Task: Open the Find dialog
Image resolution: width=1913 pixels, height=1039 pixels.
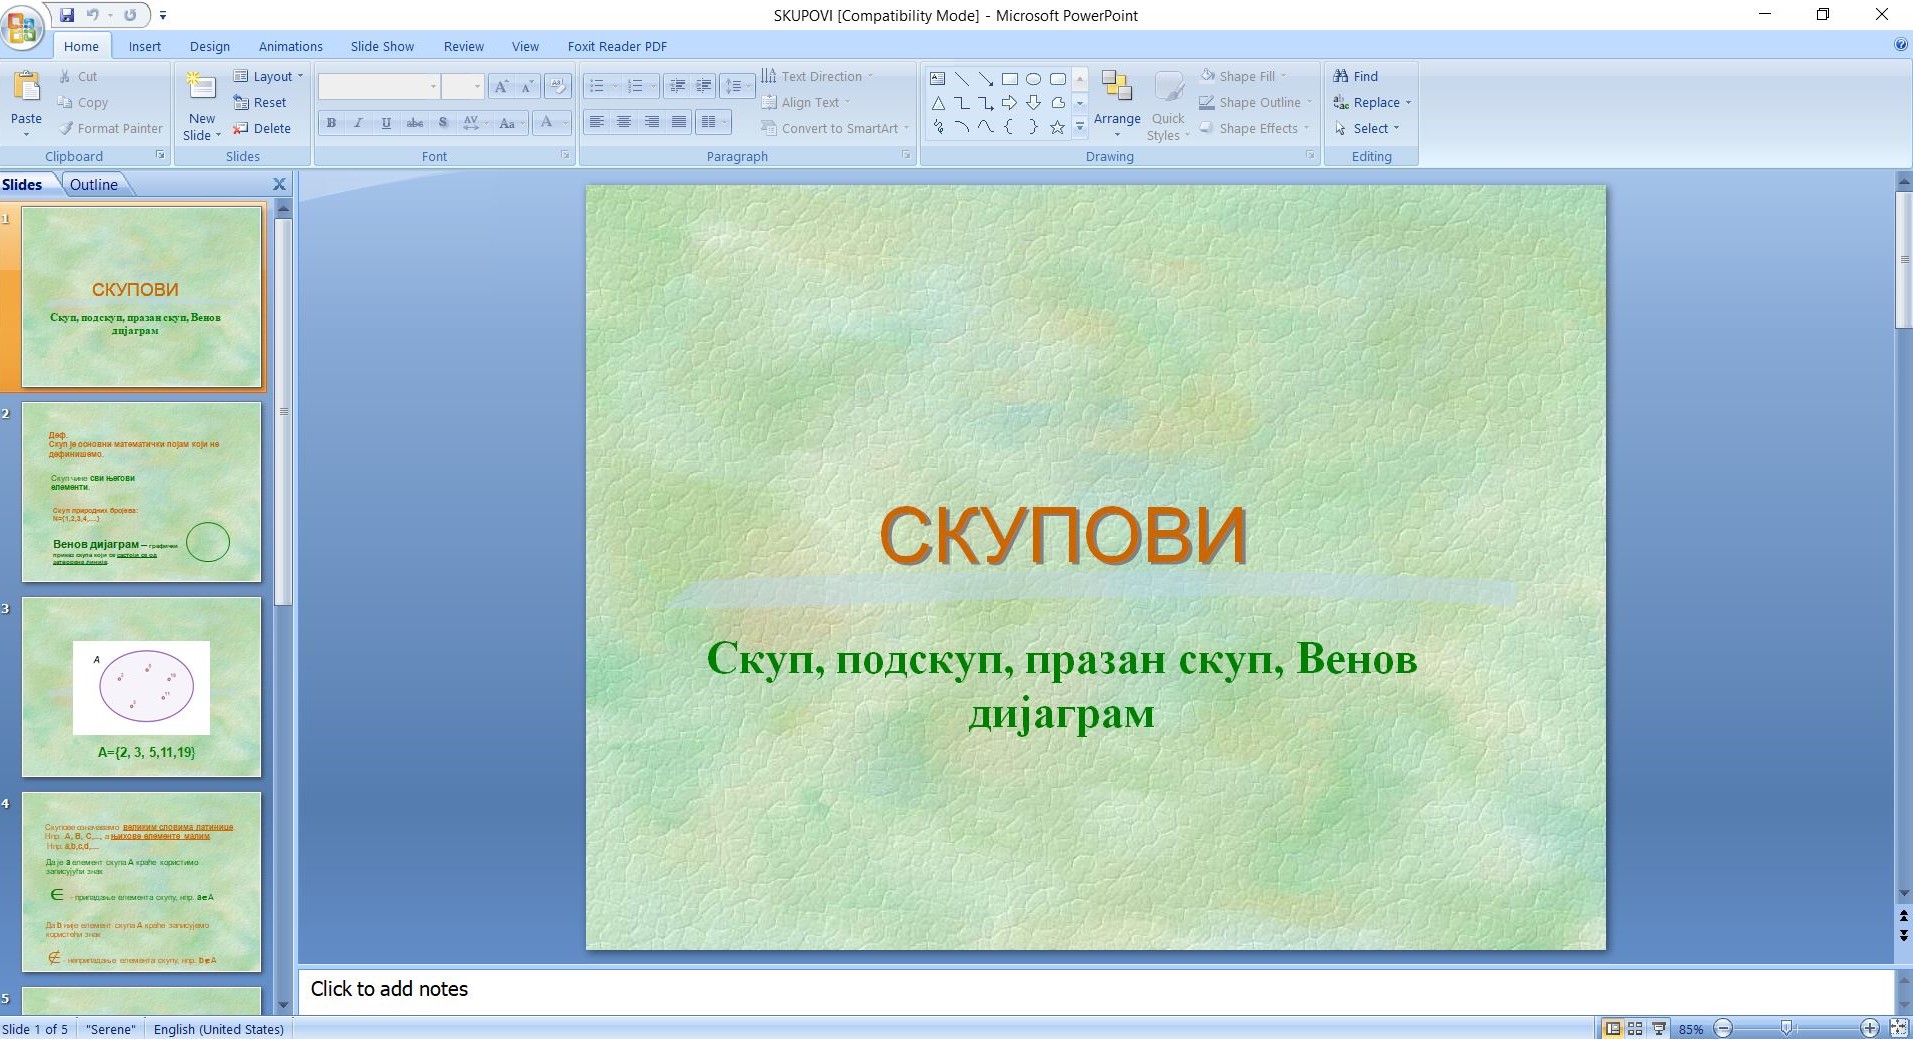Action: 1359,75
